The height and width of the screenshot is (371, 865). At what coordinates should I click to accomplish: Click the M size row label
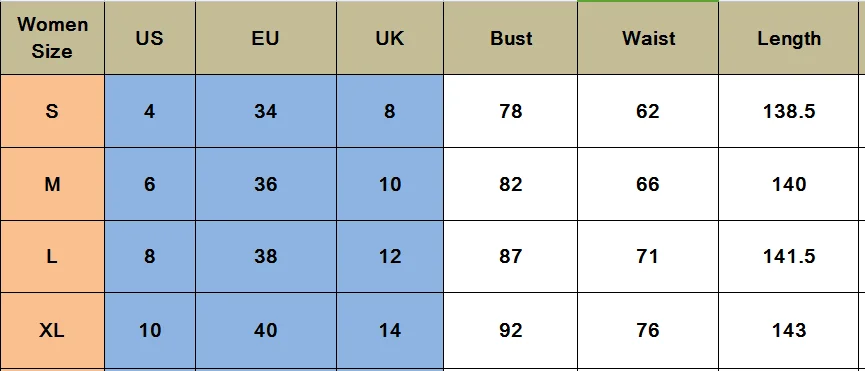click(52, 184)
